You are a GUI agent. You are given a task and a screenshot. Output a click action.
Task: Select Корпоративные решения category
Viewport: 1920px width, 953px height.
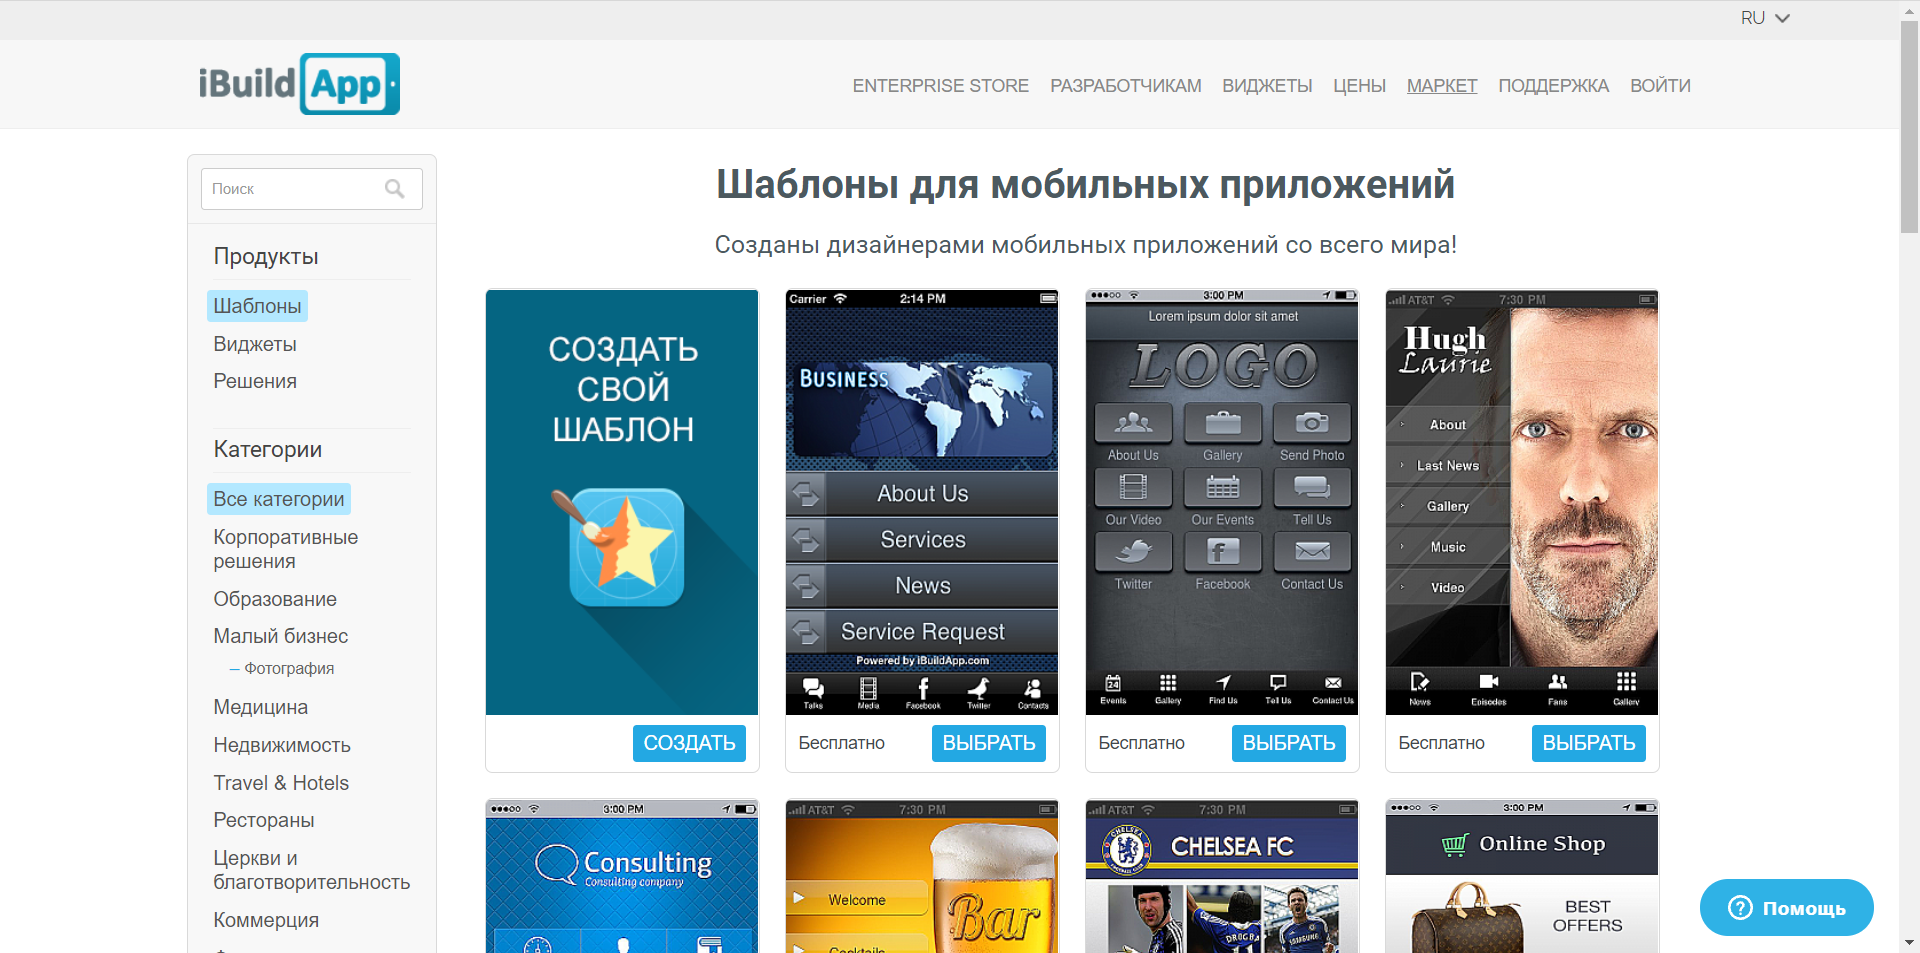[x=286, y=549]
